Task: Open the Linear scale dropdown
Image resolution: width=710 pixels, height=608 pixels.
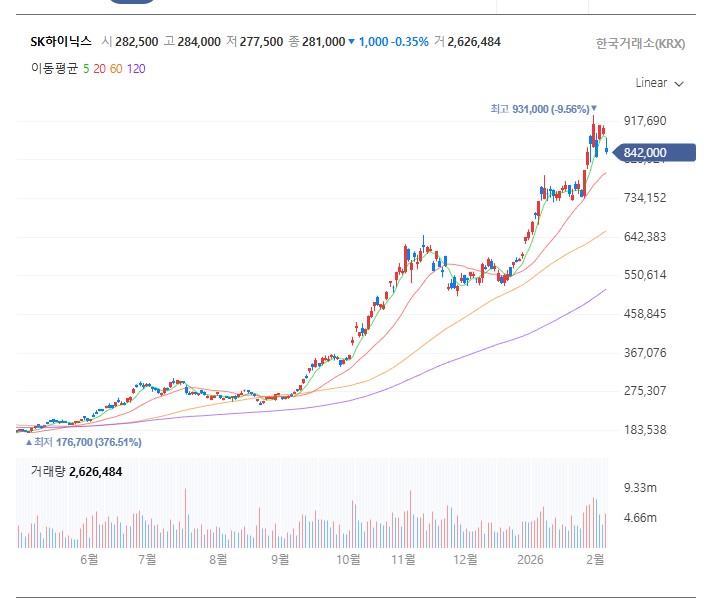Action: coord(659,83)
